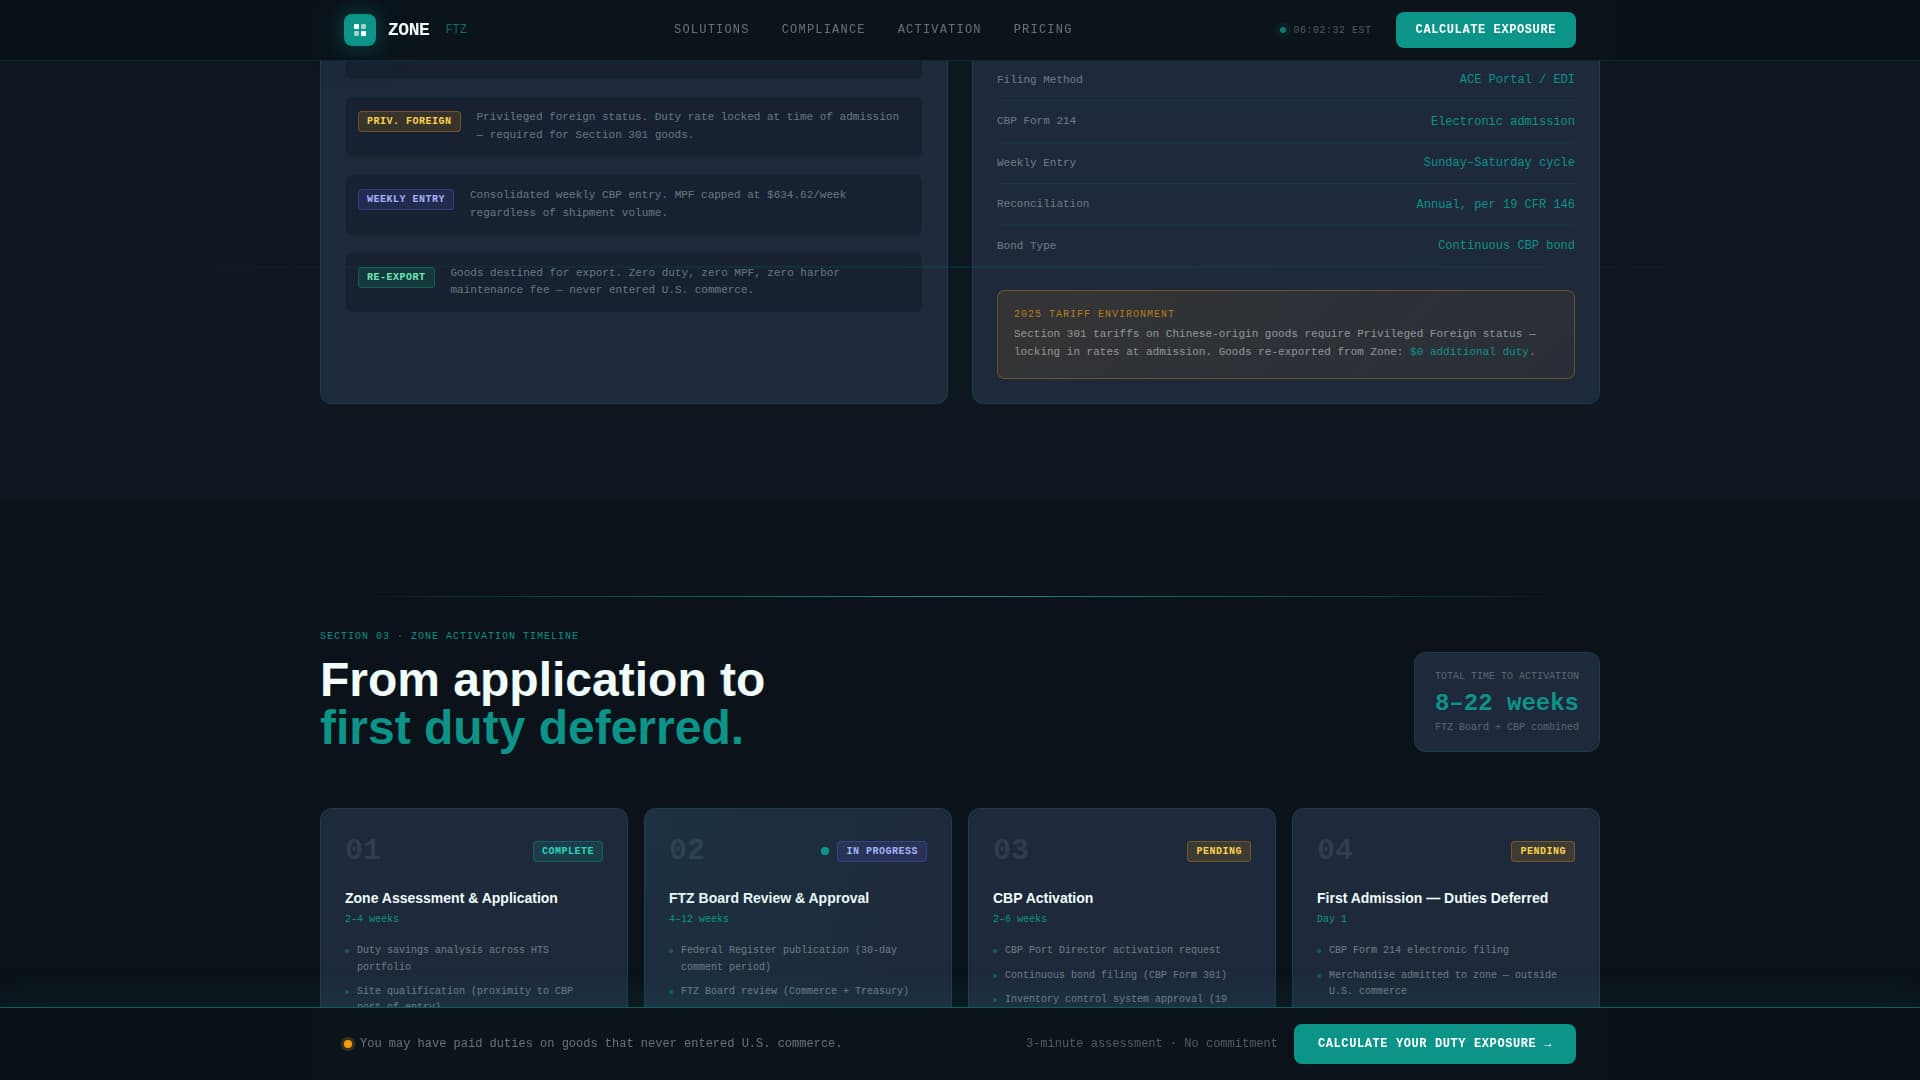Click the Electronic admission value
Screen dimensions: 1920x1080
(1502, 121)
